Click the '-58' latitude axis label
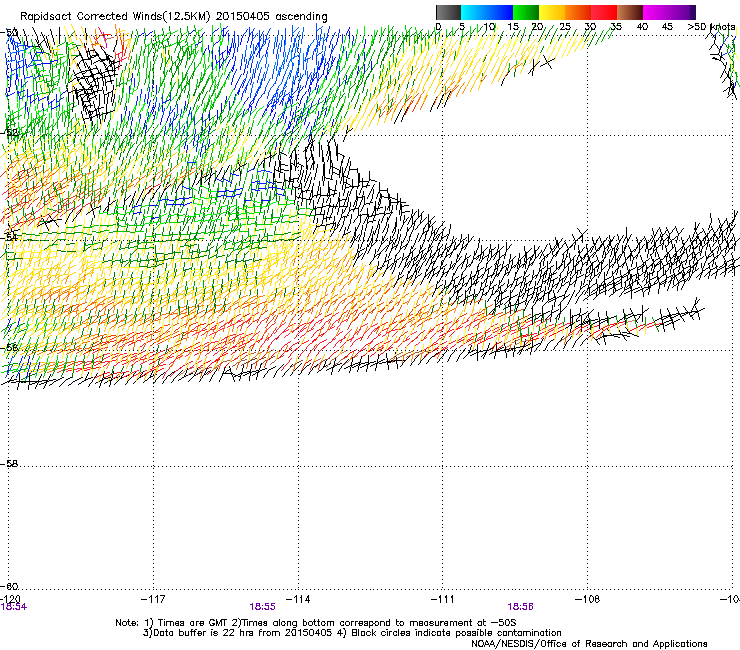The width and height of the screenshot is (740, 650). [x=9, y=464]
